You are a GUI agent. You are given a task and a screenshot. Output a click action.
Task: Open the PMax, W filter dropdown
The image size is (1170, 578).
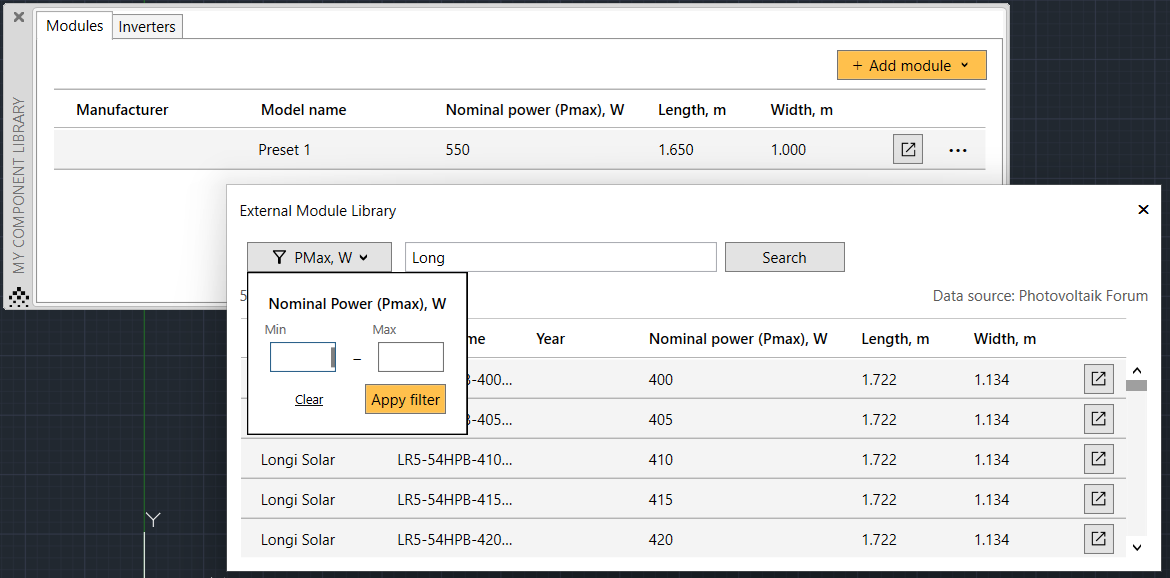(x=319, y=257)
